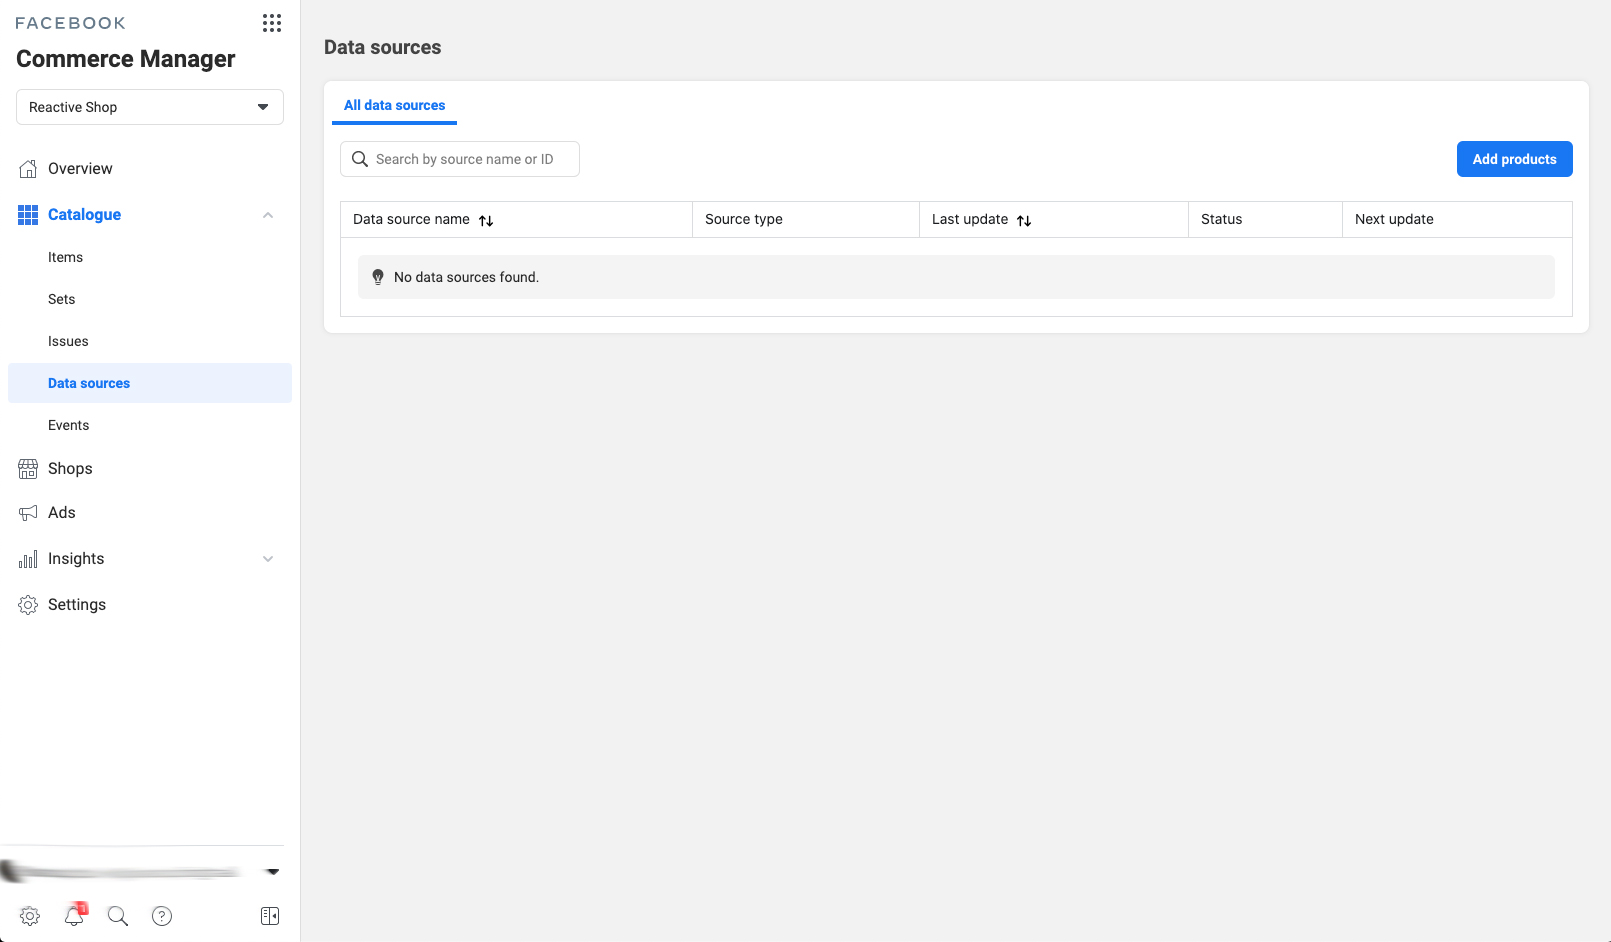Focus the Search by source name field
The width and height of the screenshot is (1611, 942).
pyautogui.click(x=460, y=159)
